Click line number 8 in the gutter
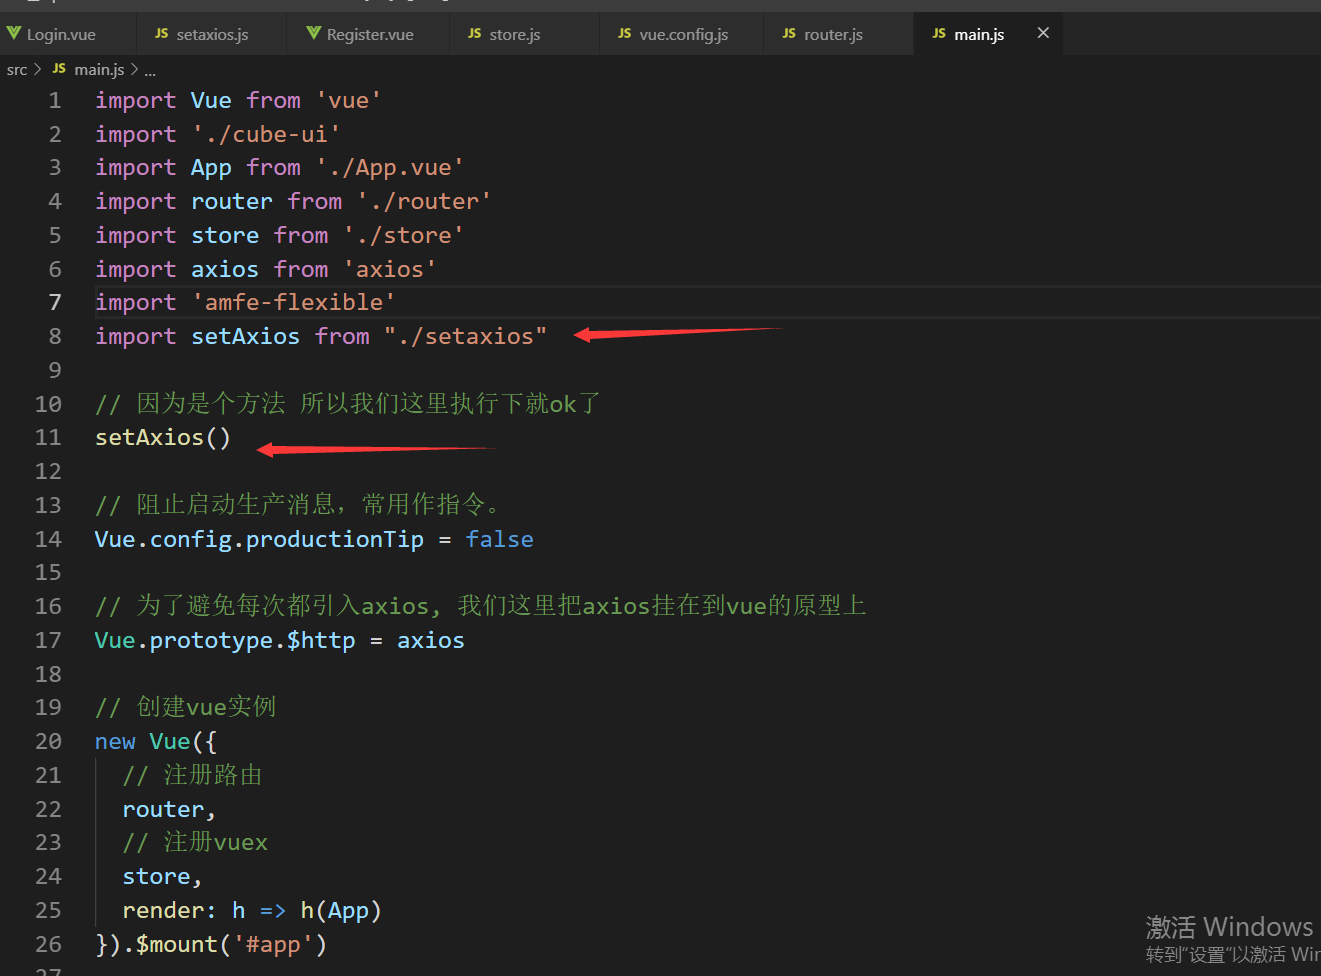The width and height of the screenshot is (1321, 976). coord(55,337)
